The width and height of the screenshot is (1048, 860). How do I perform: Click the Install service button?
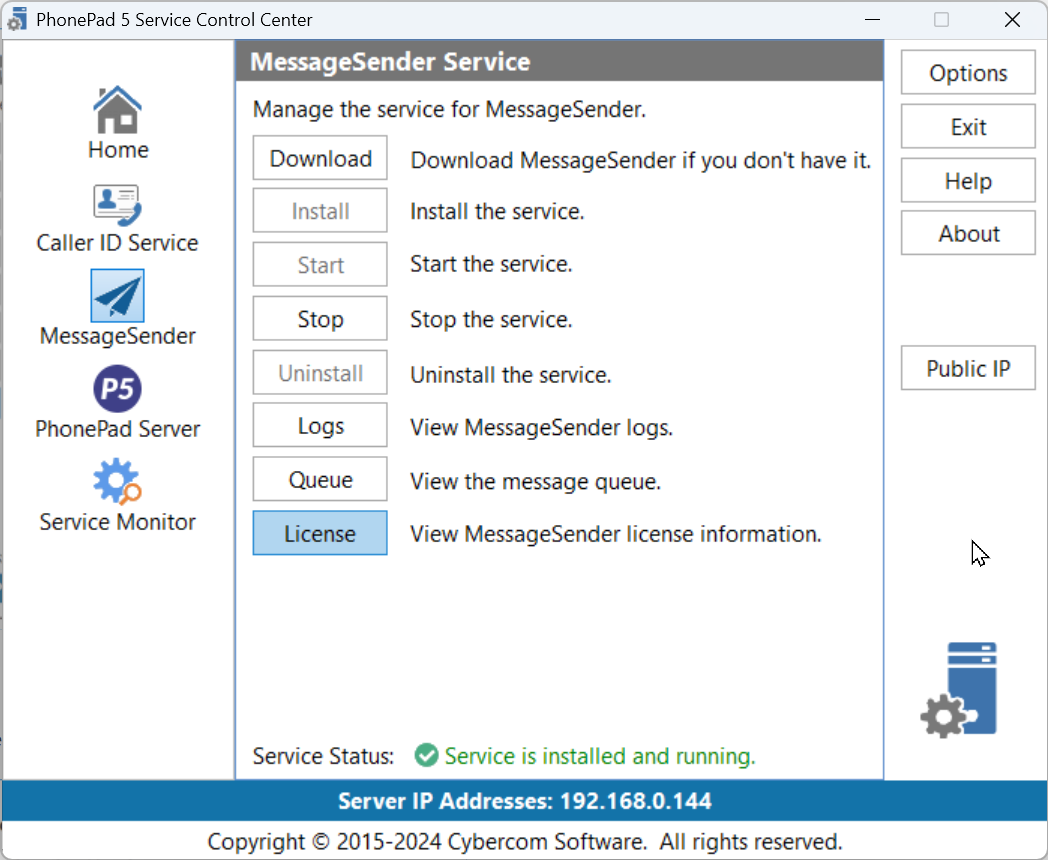pyautogui.click(x=320, y=211)
